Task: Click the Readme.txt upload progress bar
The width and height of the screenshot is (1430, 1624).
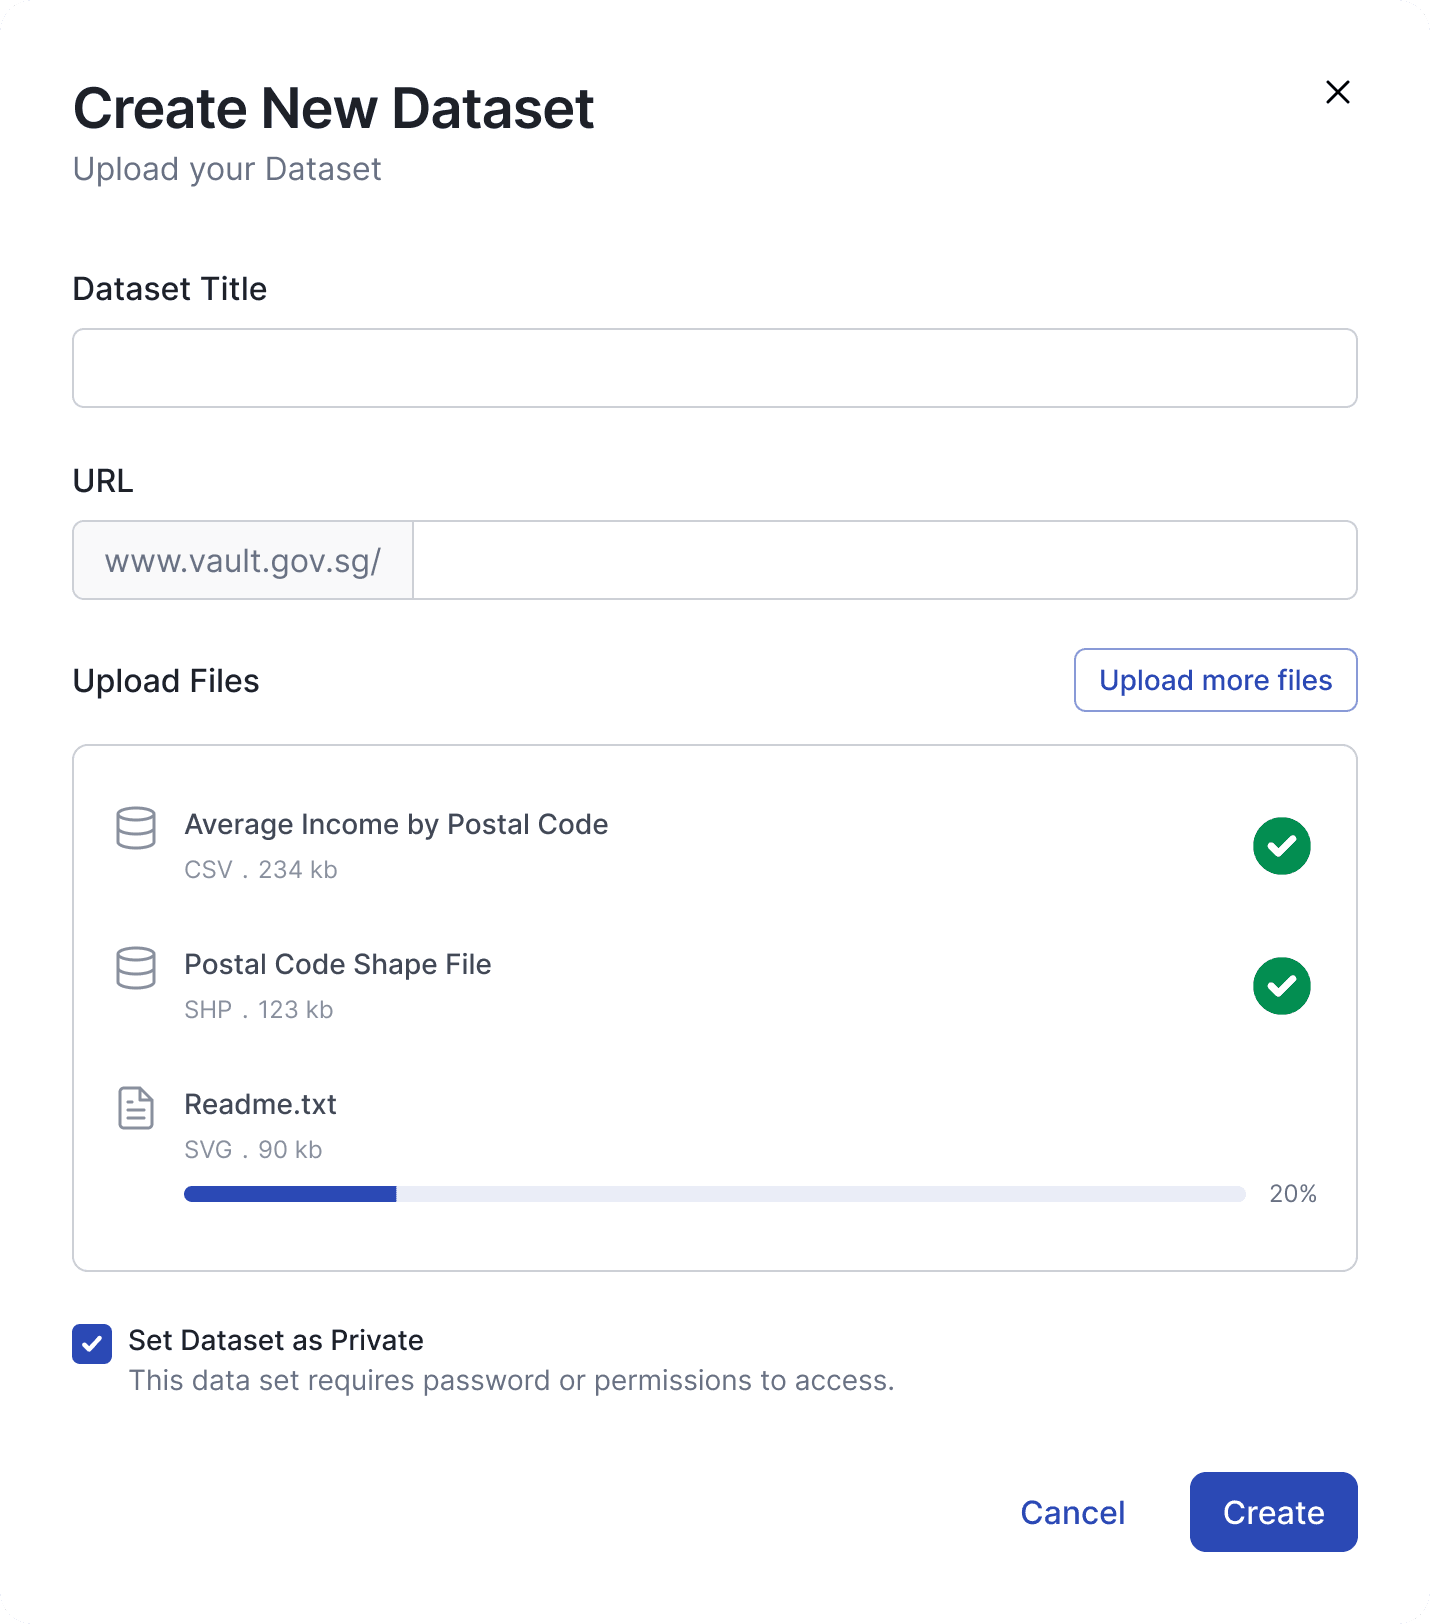Action: (x=715, y=1194)
